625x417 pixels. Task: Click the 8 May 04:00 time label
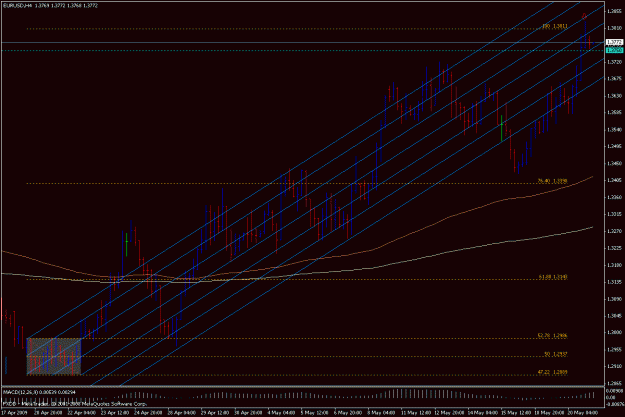381,413
